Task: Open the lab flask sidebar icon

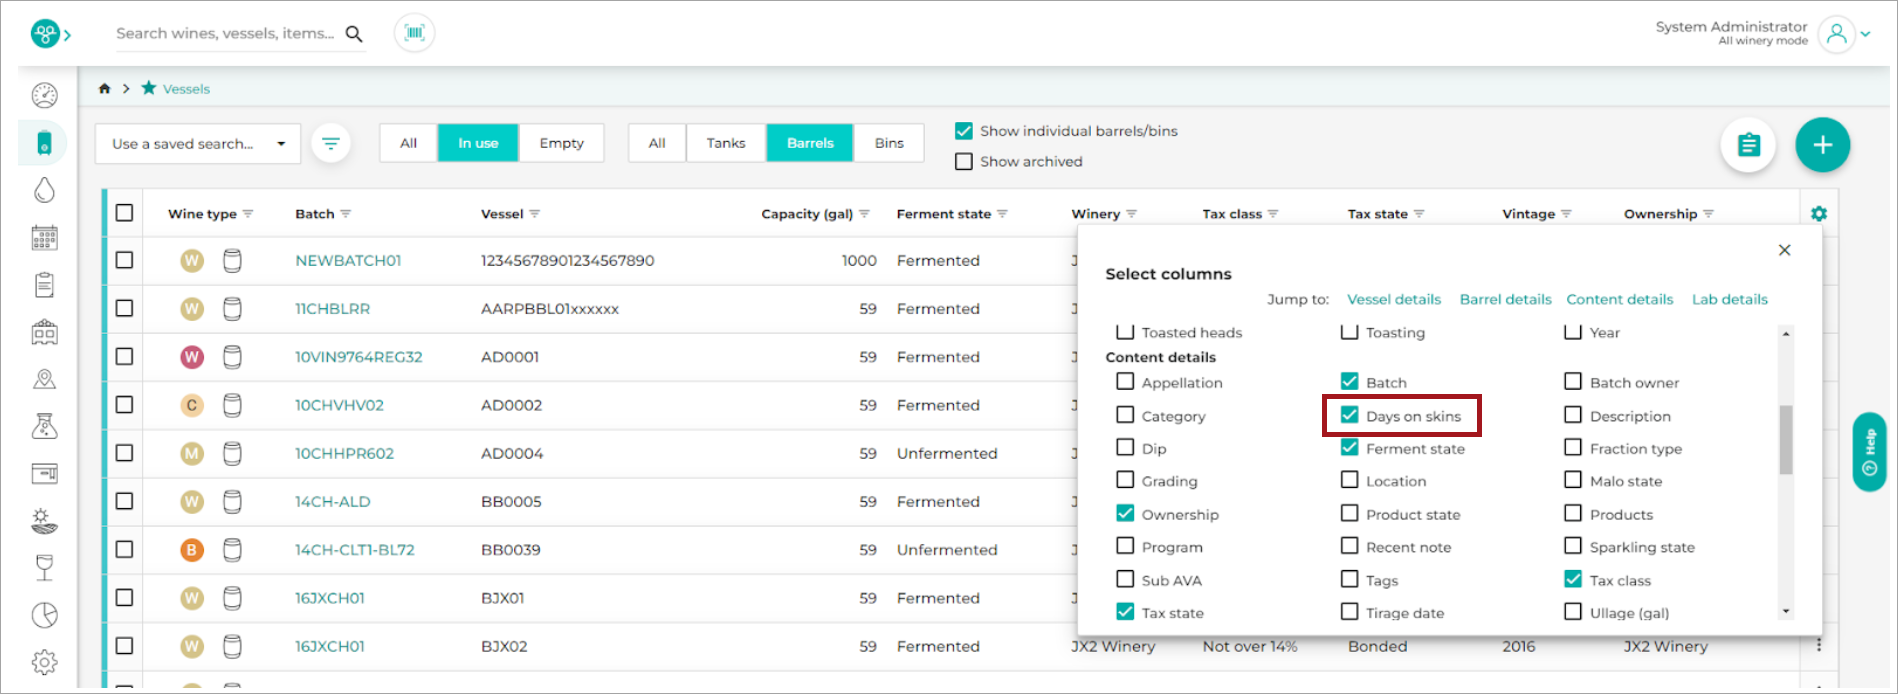Action: tap(44, 426)
